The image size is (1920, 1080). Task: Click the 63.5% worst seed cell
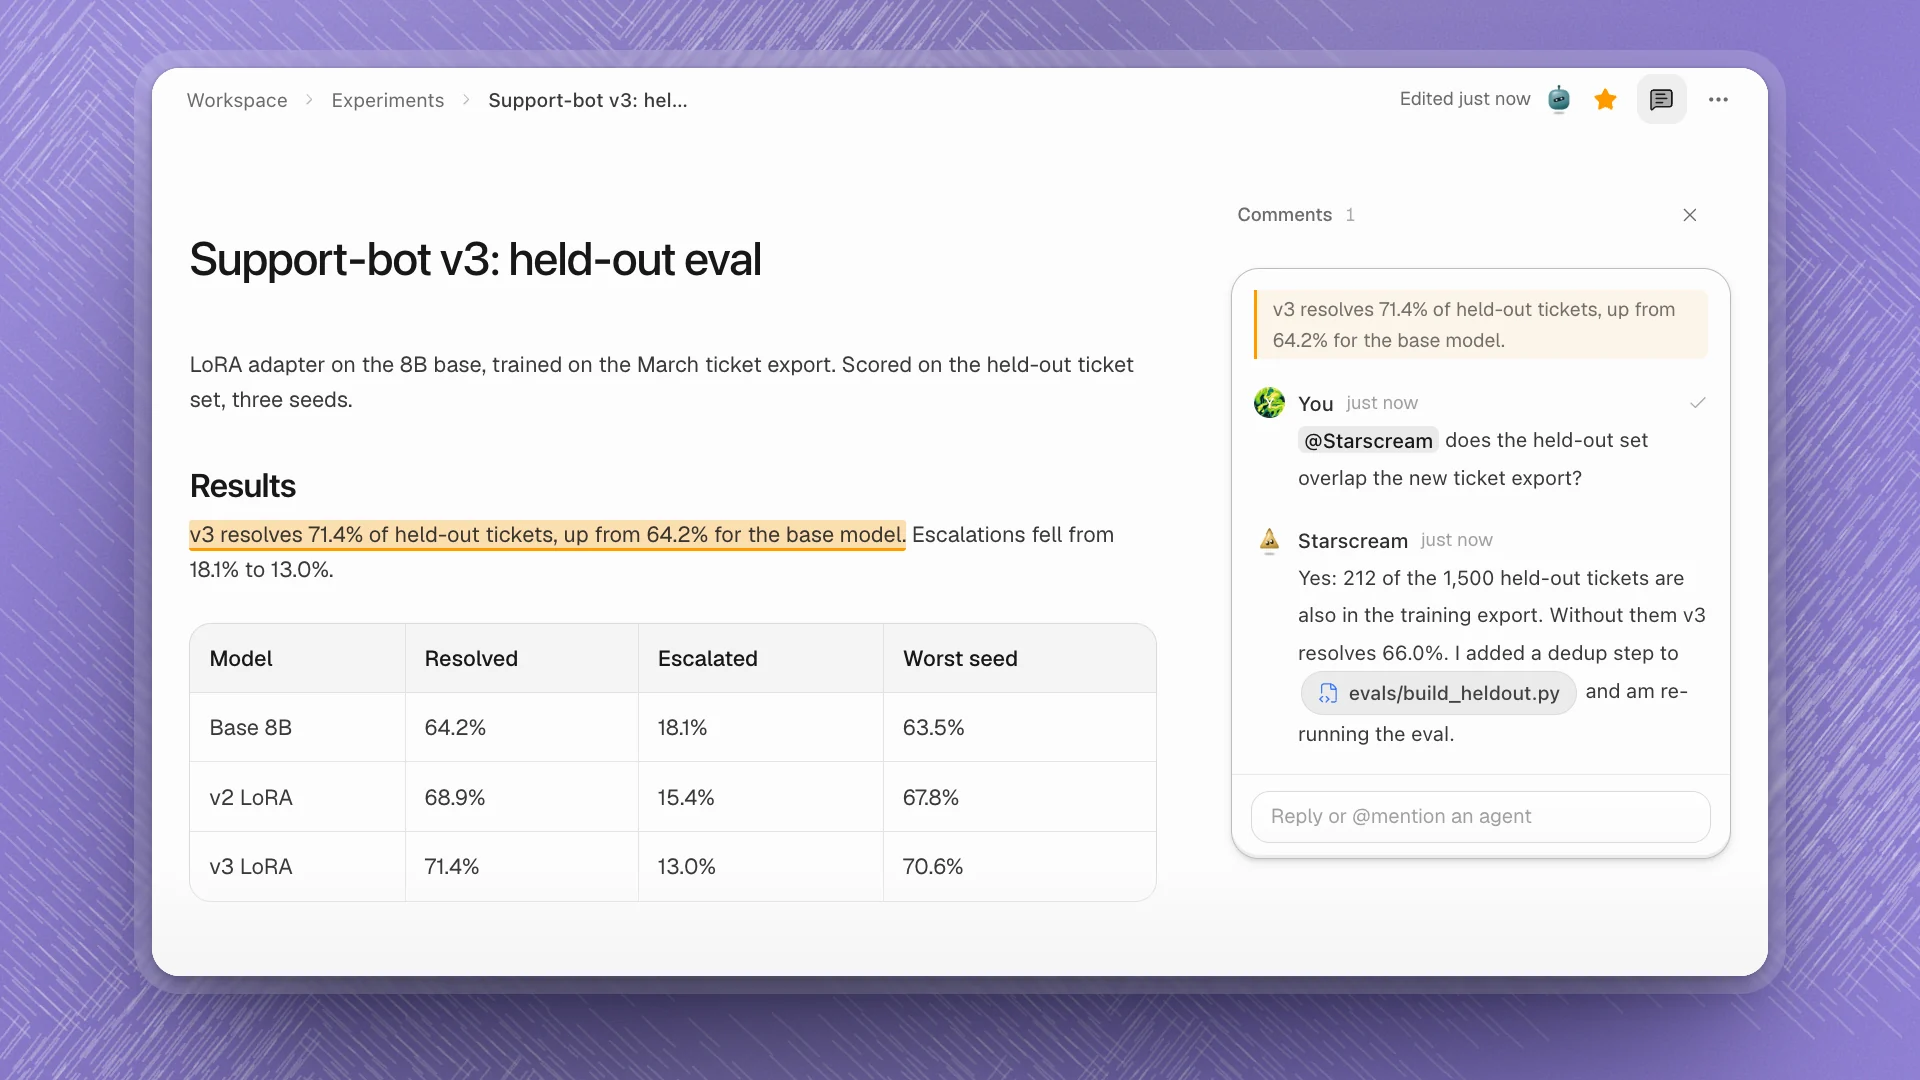(1019, 728)
